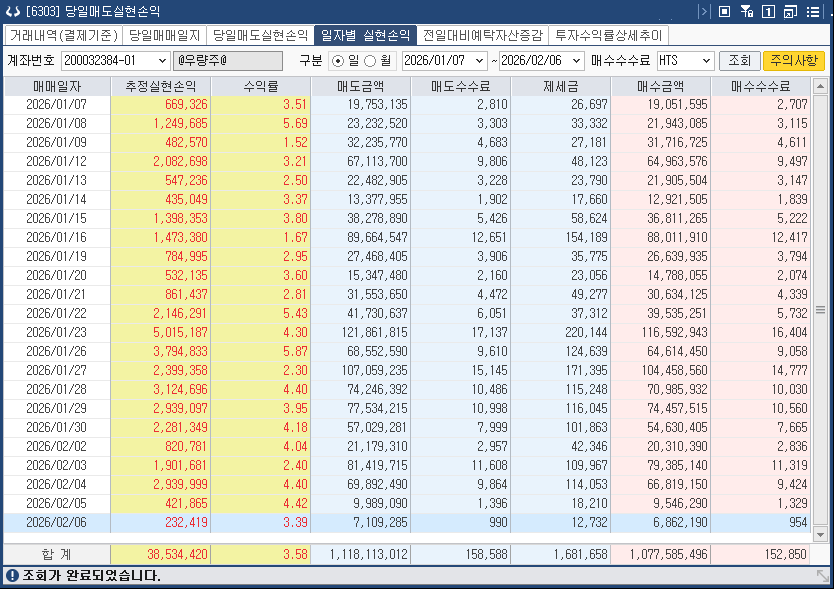Click the @우량주@ account name field
Viewport: 834px width, 589px height.
[227, 60]
